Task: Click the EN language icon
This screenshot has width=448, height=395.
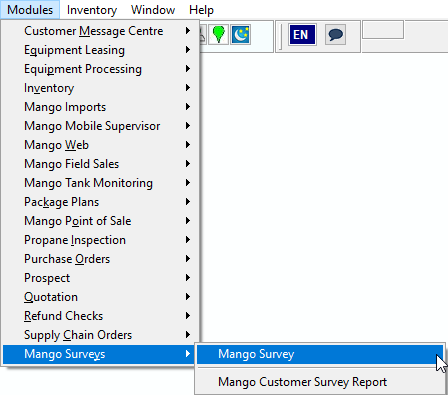Action: (302, 34)
